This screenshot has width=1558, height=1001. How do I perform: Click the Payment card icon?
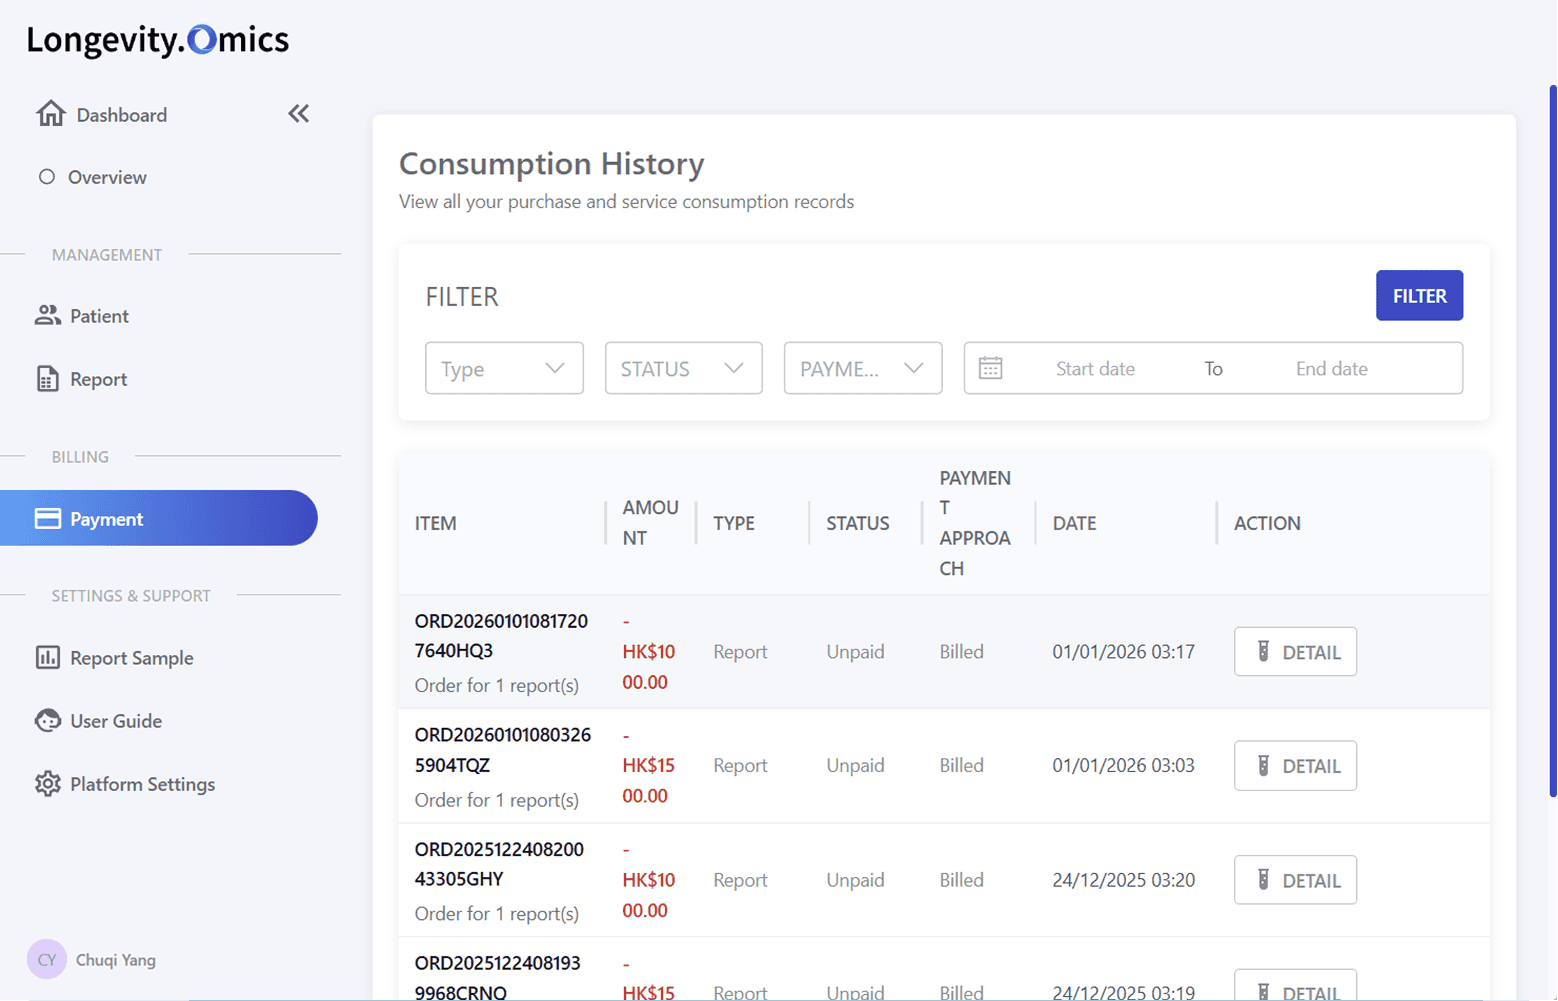click(x=47, y=518)
